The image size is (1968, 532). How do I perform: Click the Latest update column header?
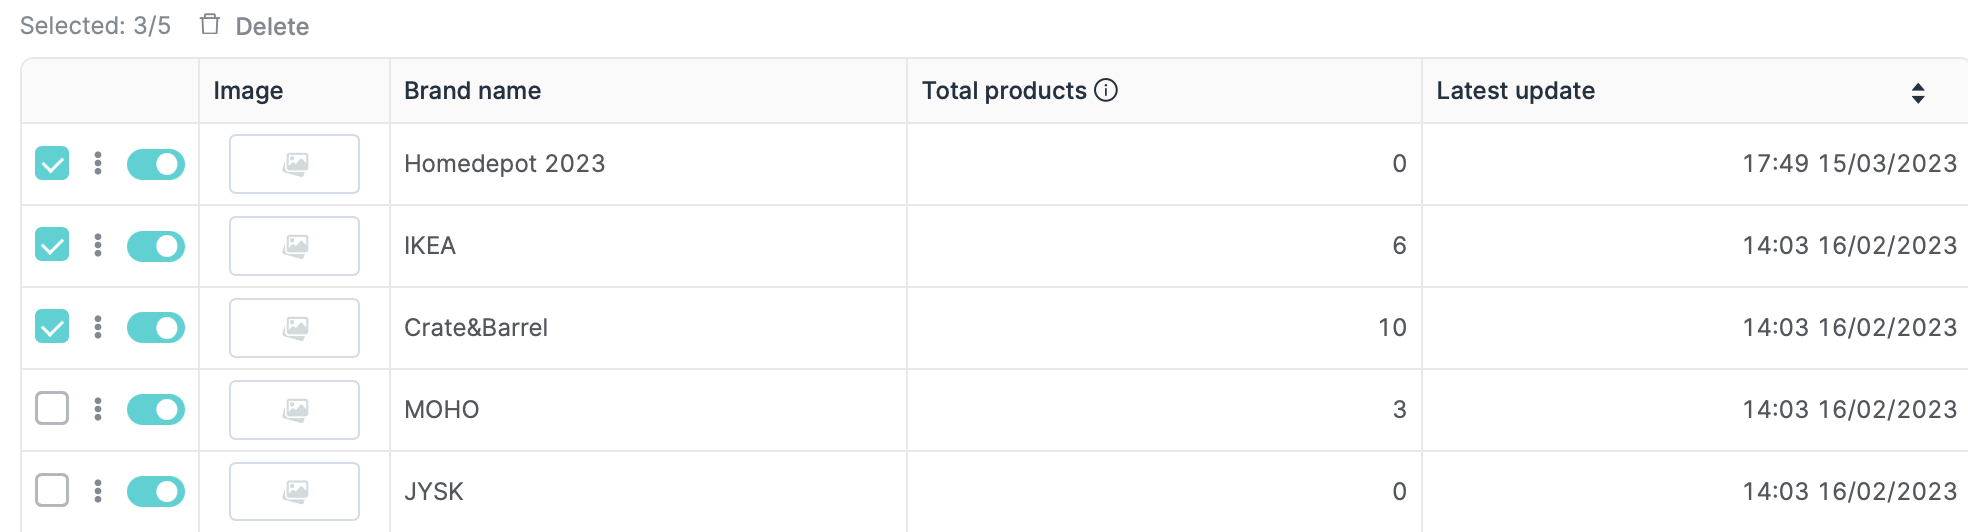1515,91
